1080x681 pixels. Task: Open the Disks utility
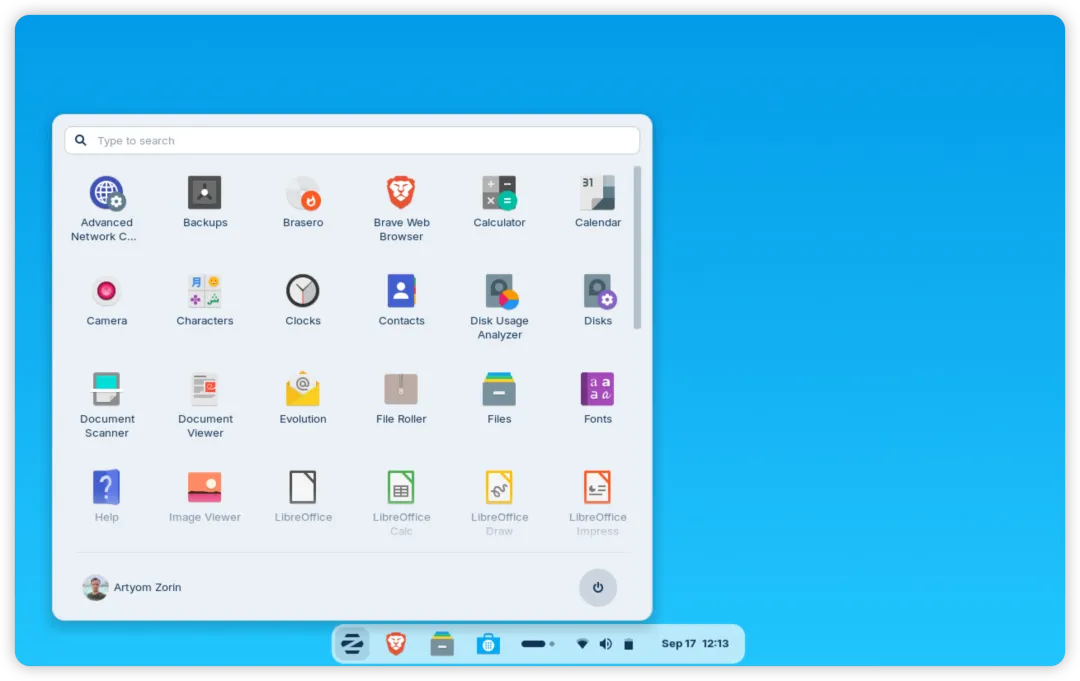point(598,300)
